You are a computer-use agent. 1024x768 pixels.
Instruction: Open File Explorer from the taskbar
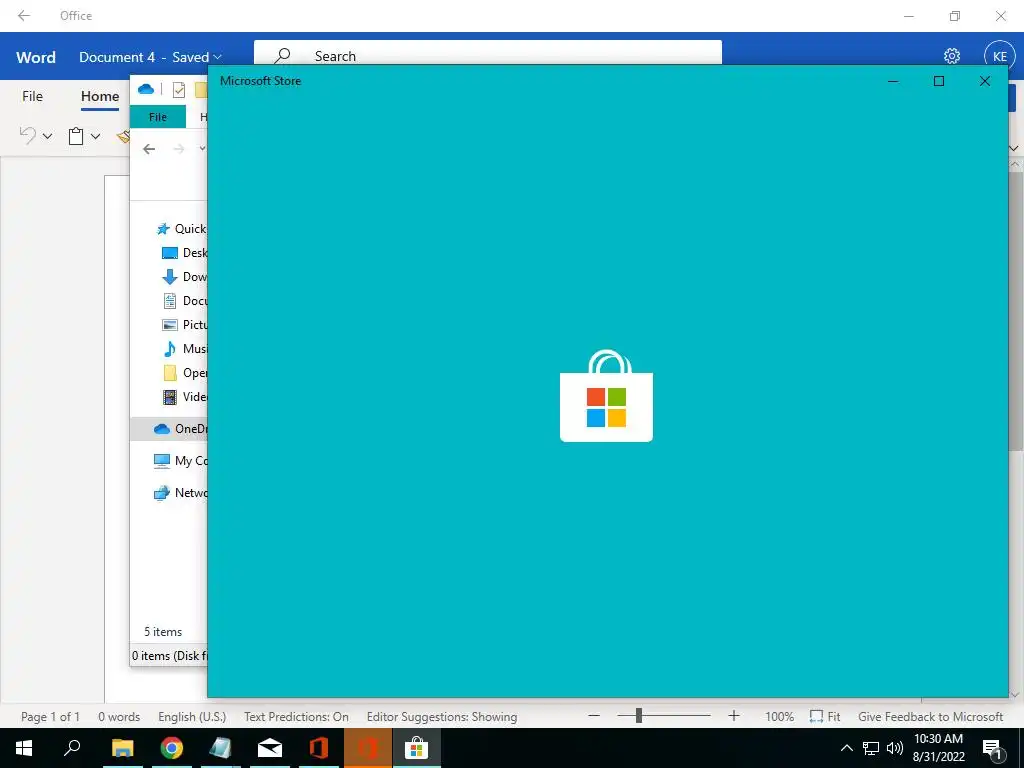pyautogui.click(x=122, y=748)
